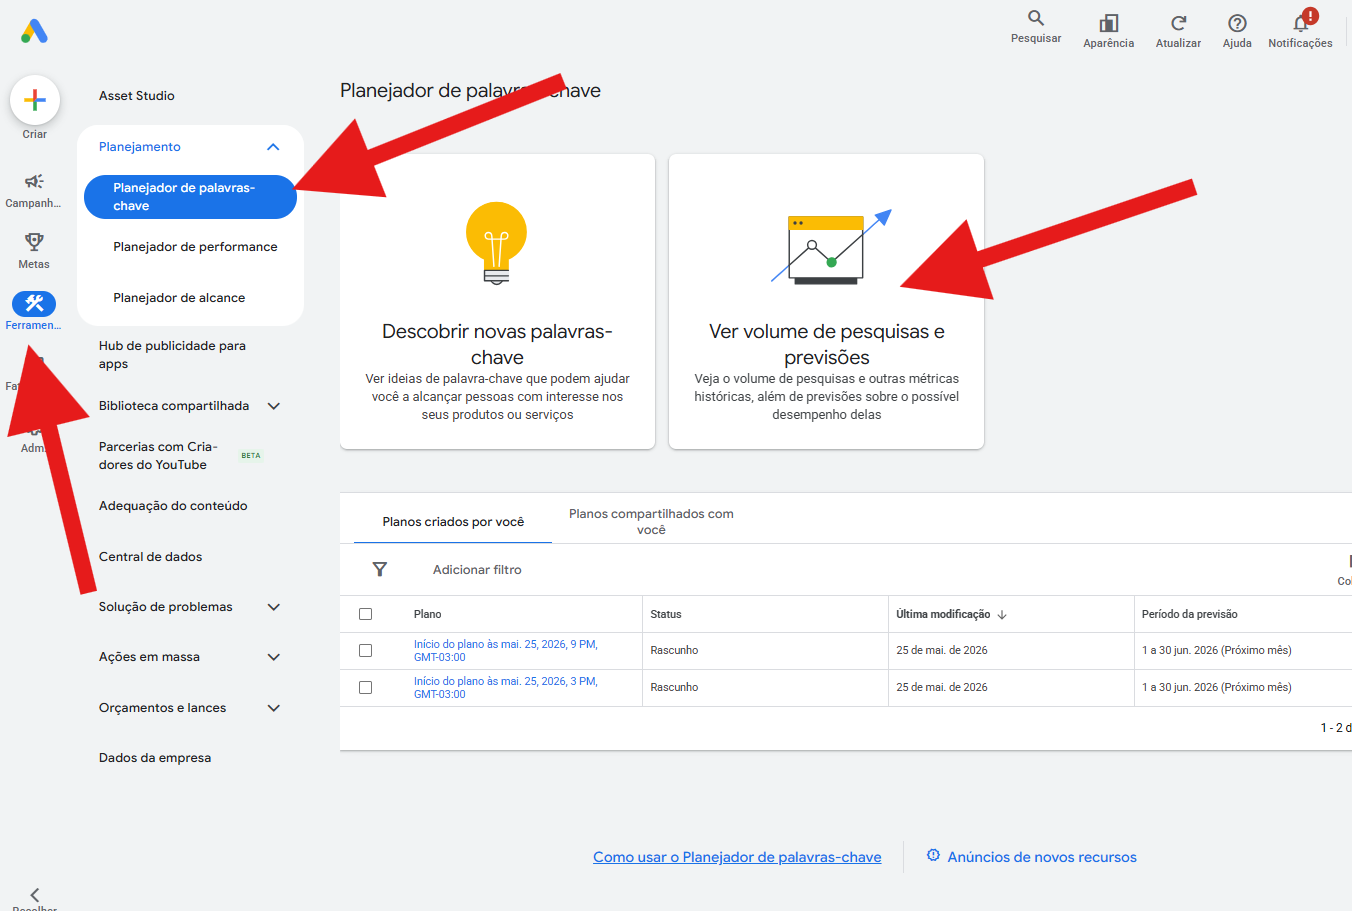The image size is (1352, 911).
Task: Click the Status column header
Action: (x=666, y=614)
